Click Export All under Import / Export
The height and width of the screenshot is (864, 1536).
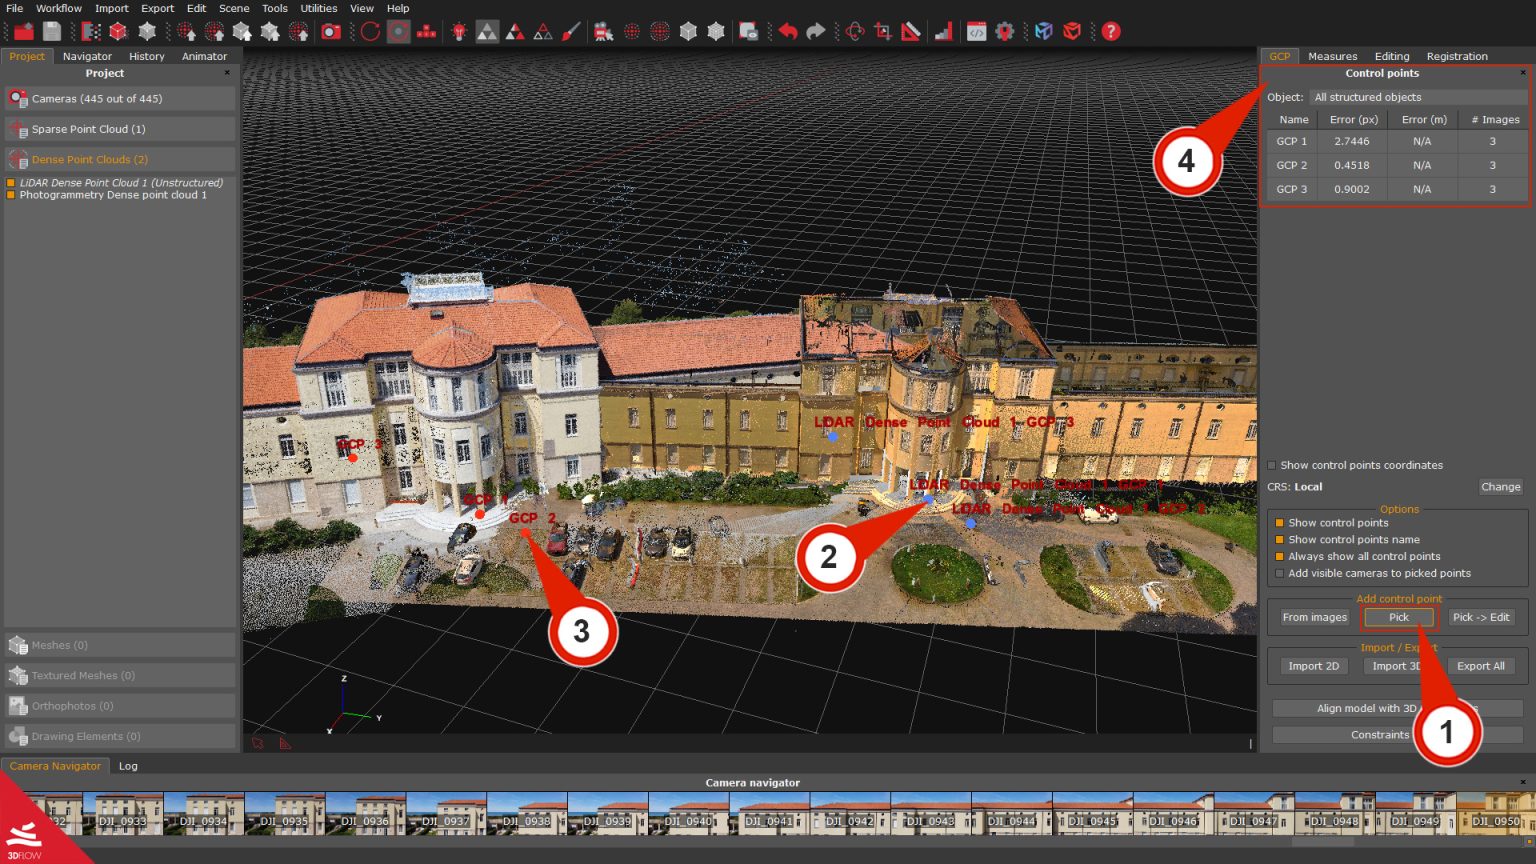coord(1481,665)
